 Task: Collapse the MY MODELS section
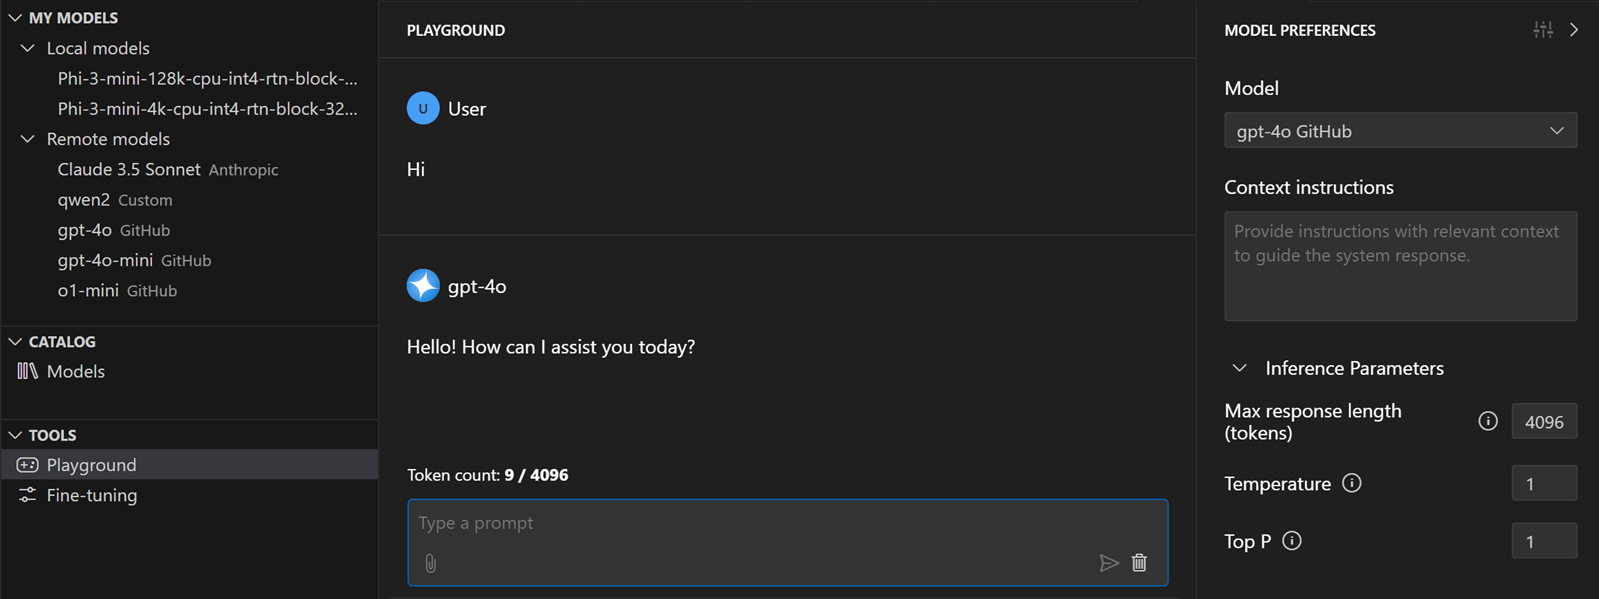(x=15, y=18)
